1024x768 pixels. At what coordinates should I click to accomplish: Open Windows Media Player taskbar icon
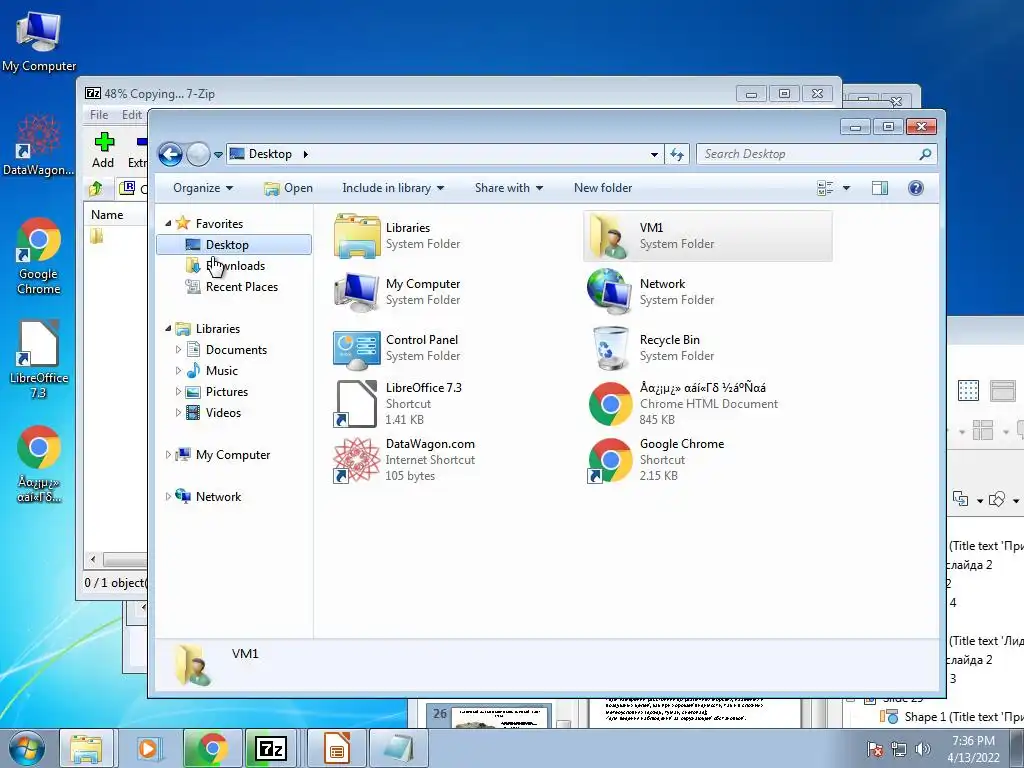click(x=148, y=748)
